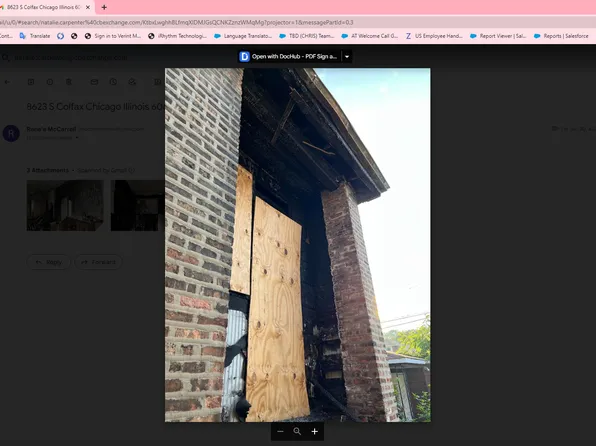This screenshot has height=446, width=596.
Task: Select the 8623 S Colfax Chicago browser tab
Action: pyautogui.click(x=44, y=7)
